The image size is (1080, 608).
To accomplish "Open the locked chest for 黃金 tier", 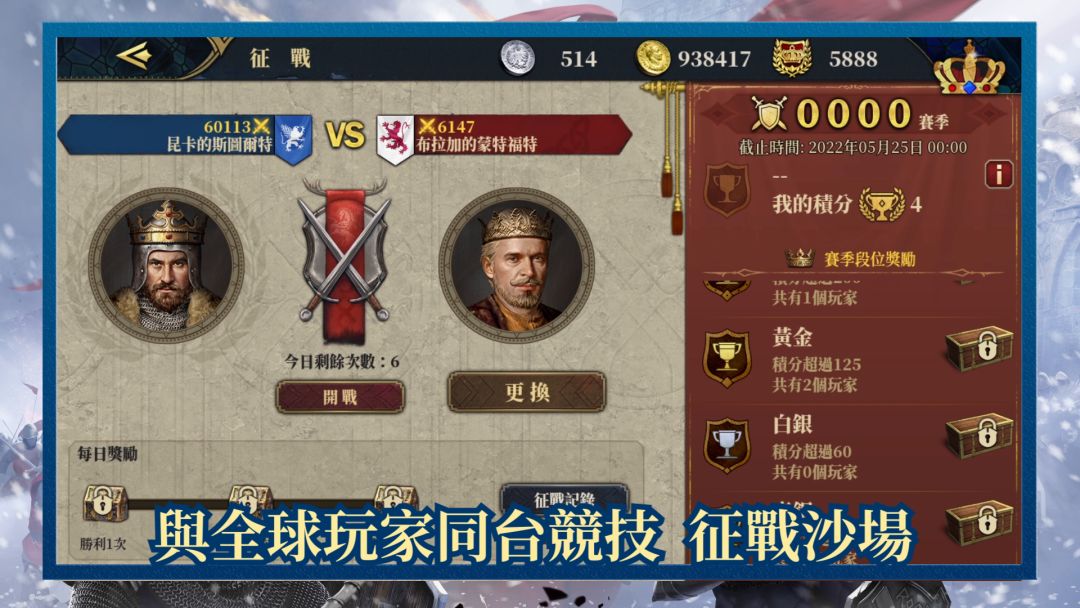I will [979, 348].
